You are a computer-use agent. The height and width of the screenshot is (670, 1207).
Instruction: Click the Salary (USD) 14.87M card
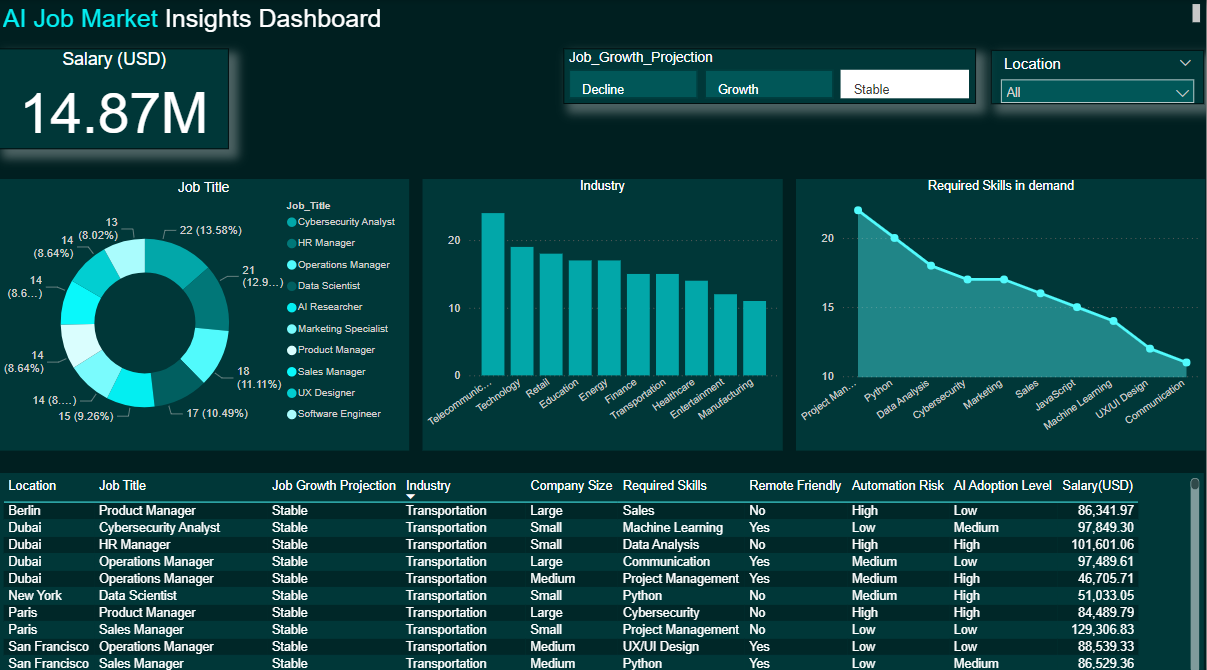(115, 98)
